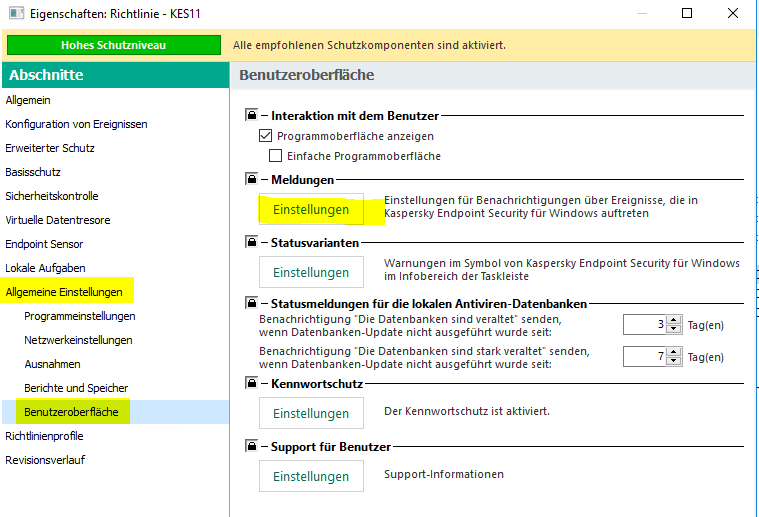This screenshot has height=517, width=759.
Task: Toggle lock icon next to Support für Benutzer
Action: (x=252, y=446)
